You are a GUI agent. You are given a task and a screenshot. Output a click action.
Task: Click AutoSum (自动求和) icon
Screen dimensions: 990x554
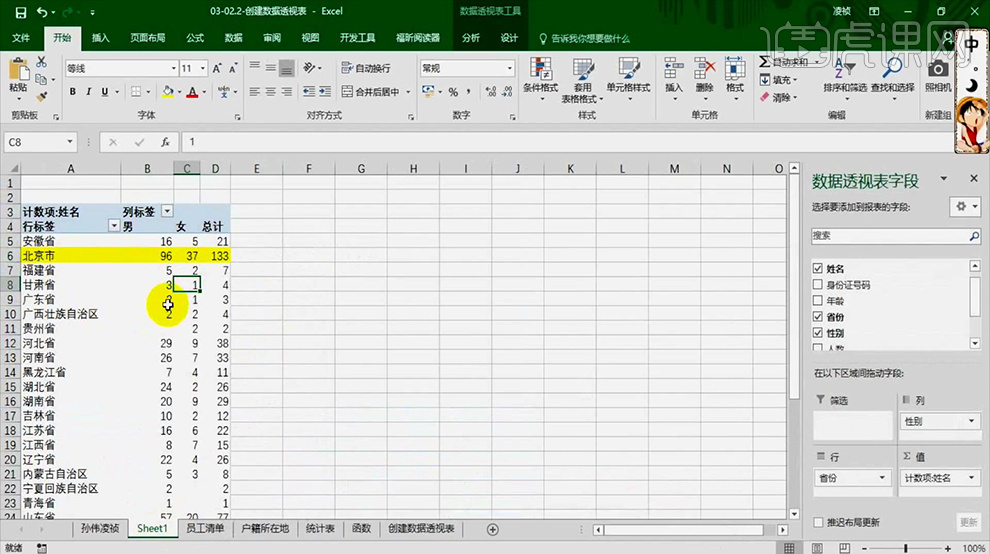pyautogui.click(x=765, y=62)
